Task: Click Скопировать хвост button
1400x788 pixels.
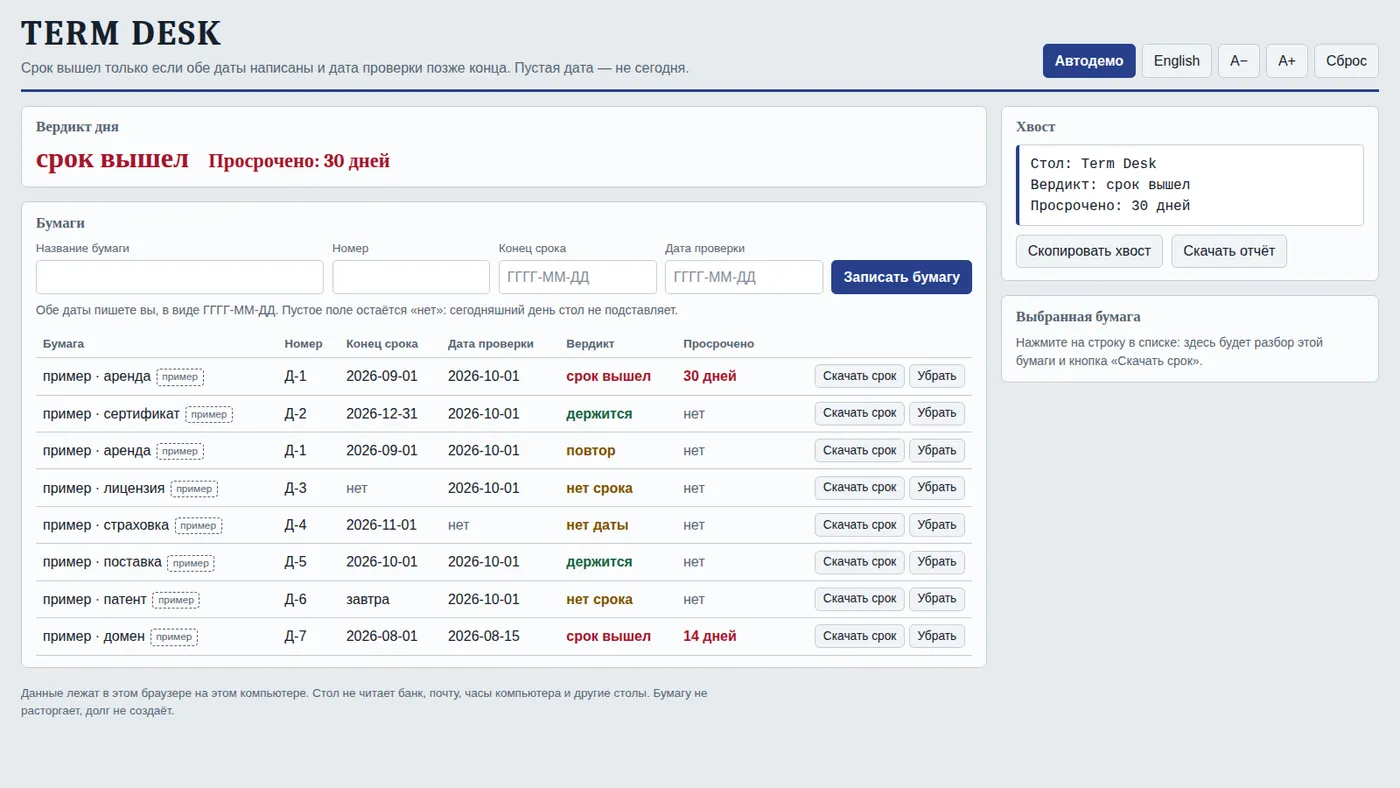Action: (1089, 251)
